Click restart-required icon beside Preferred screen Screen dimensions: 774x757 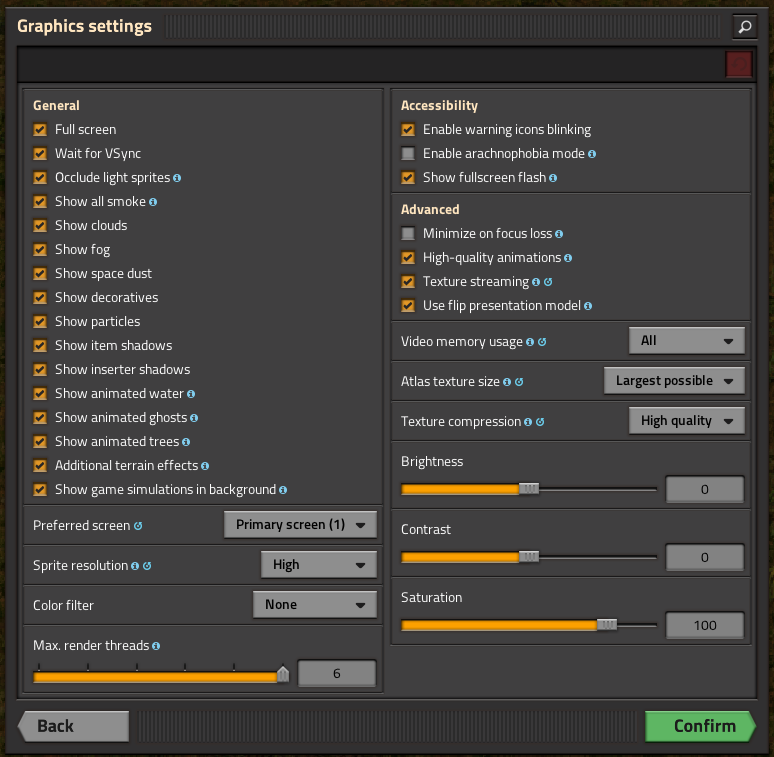point(138,526)
